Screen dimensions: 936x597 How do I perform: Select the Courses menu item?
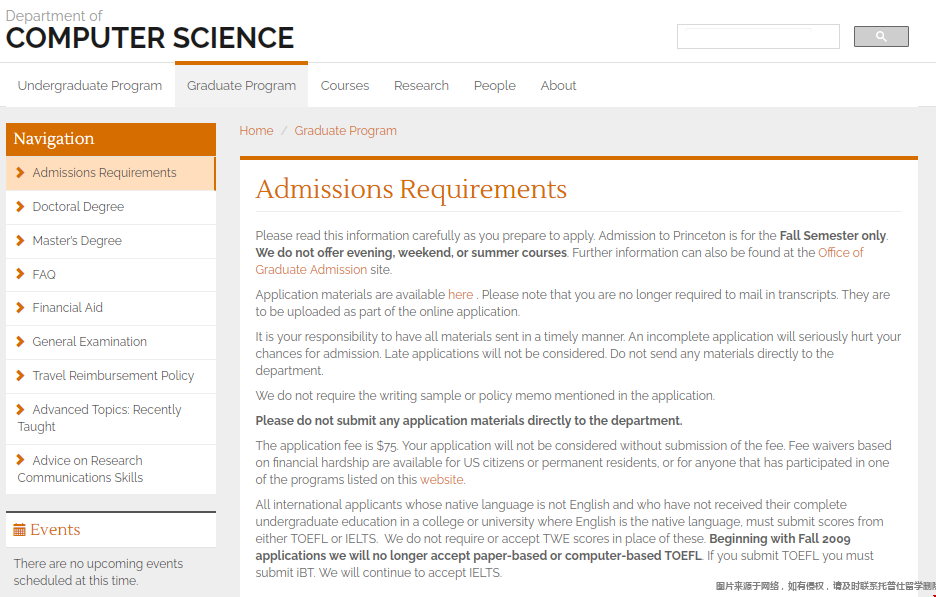point(345,86)
